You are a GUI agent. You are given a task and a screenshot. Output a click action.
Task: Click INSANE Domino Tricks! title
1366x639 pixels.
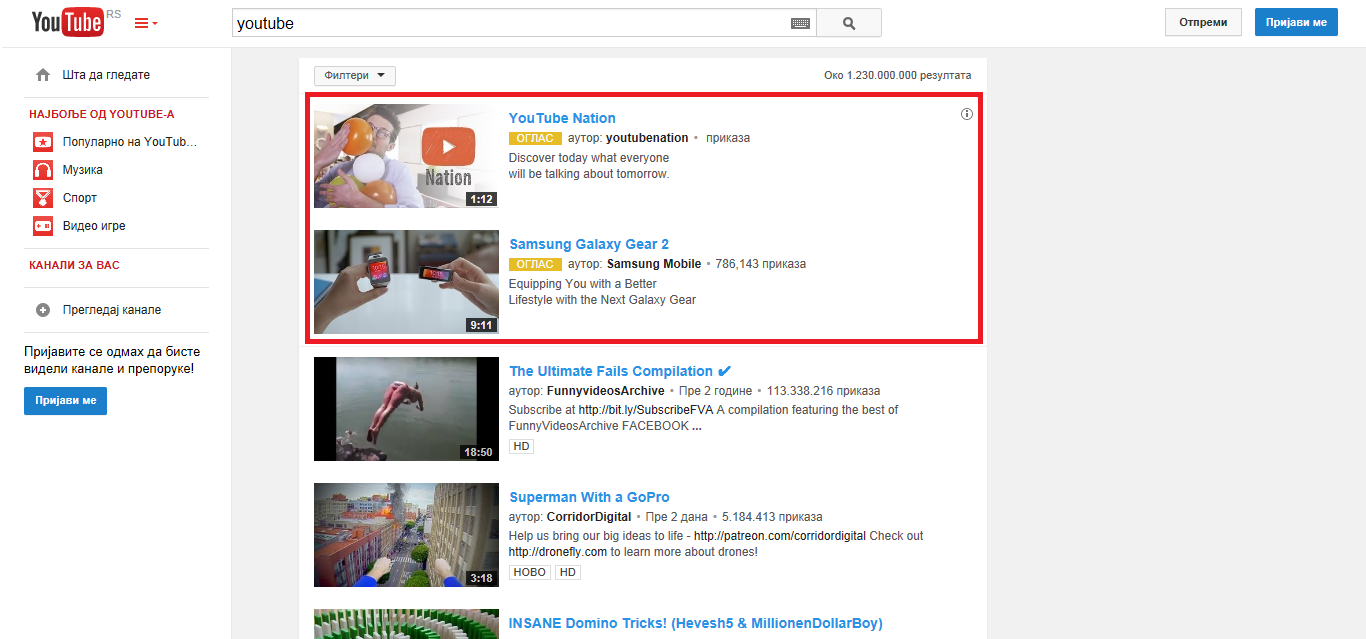(x=696, y=623)
